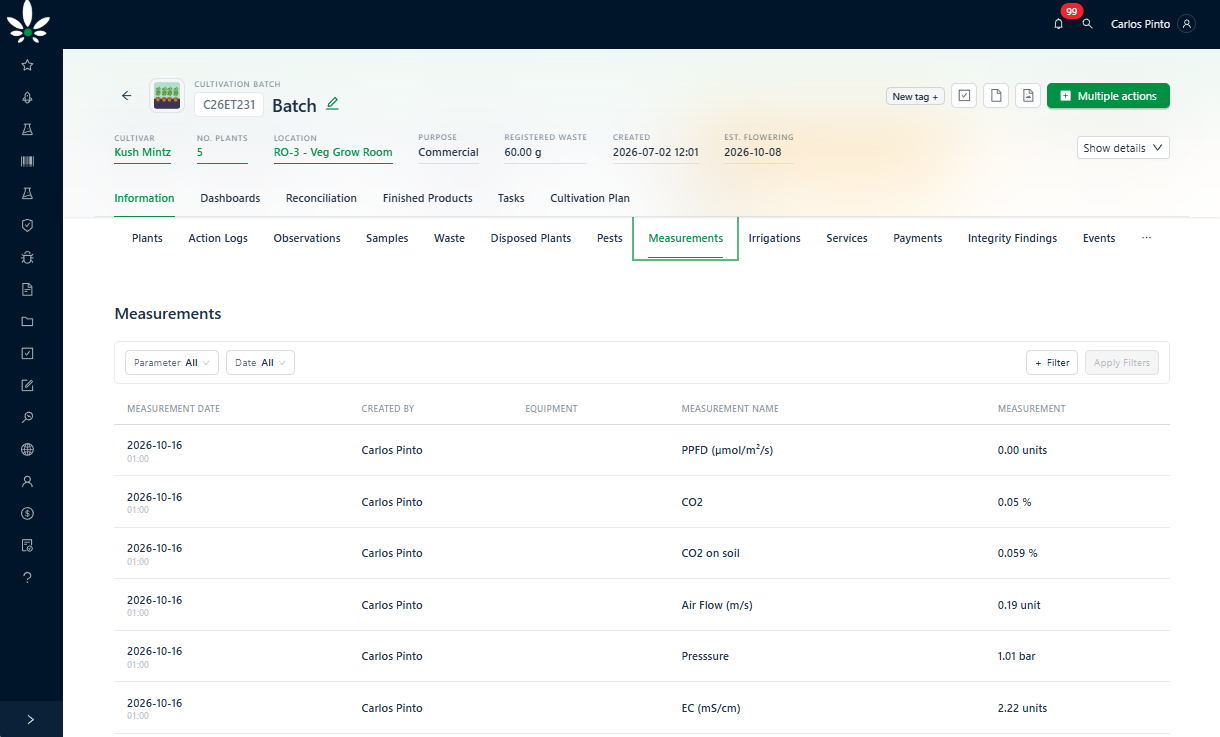Click the dollar coin sidebar icon
The width and height of the screenshot is (1220, 737).
[x=27, y=513]
